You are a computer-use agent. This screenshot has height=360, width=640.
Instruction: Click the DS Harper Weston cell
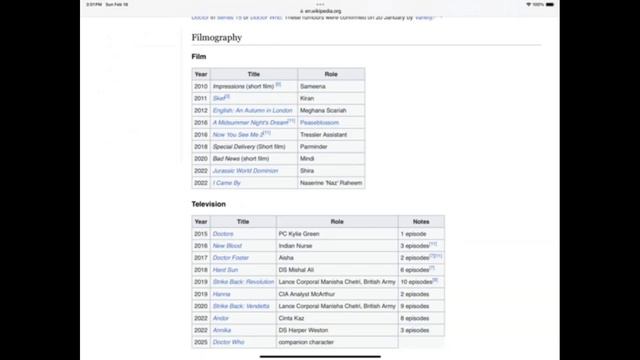point(337,330)
